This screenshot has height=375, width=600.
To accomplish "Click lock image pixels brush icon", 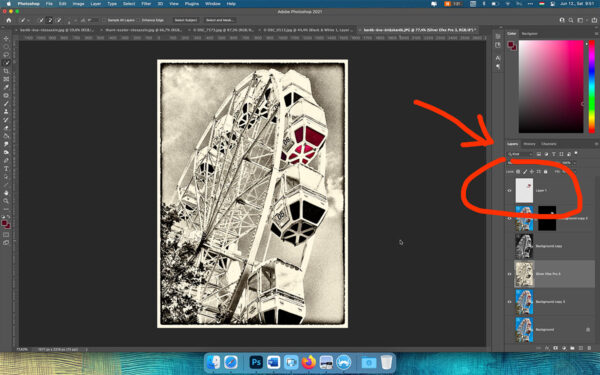I will pos(525,172).
